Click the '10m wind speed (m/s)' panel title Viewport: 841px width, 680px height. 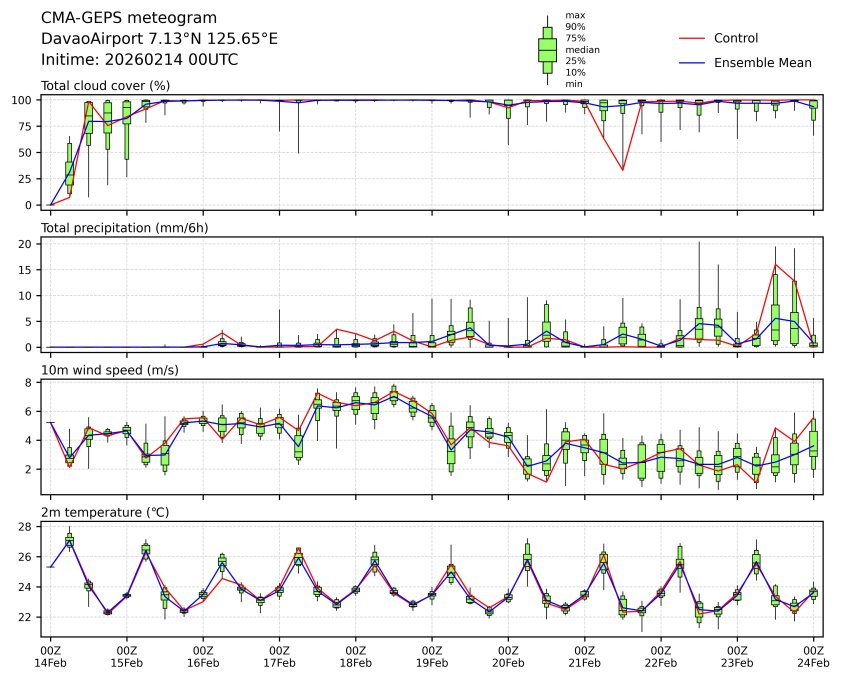coord(105,371)
